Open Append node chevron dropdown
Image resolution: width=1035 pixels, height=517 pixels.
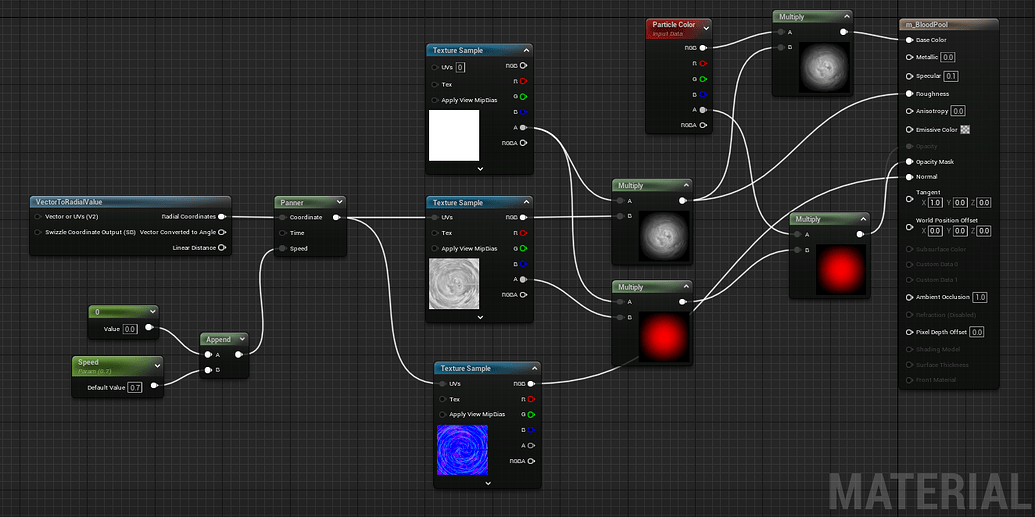click(242, 339)
